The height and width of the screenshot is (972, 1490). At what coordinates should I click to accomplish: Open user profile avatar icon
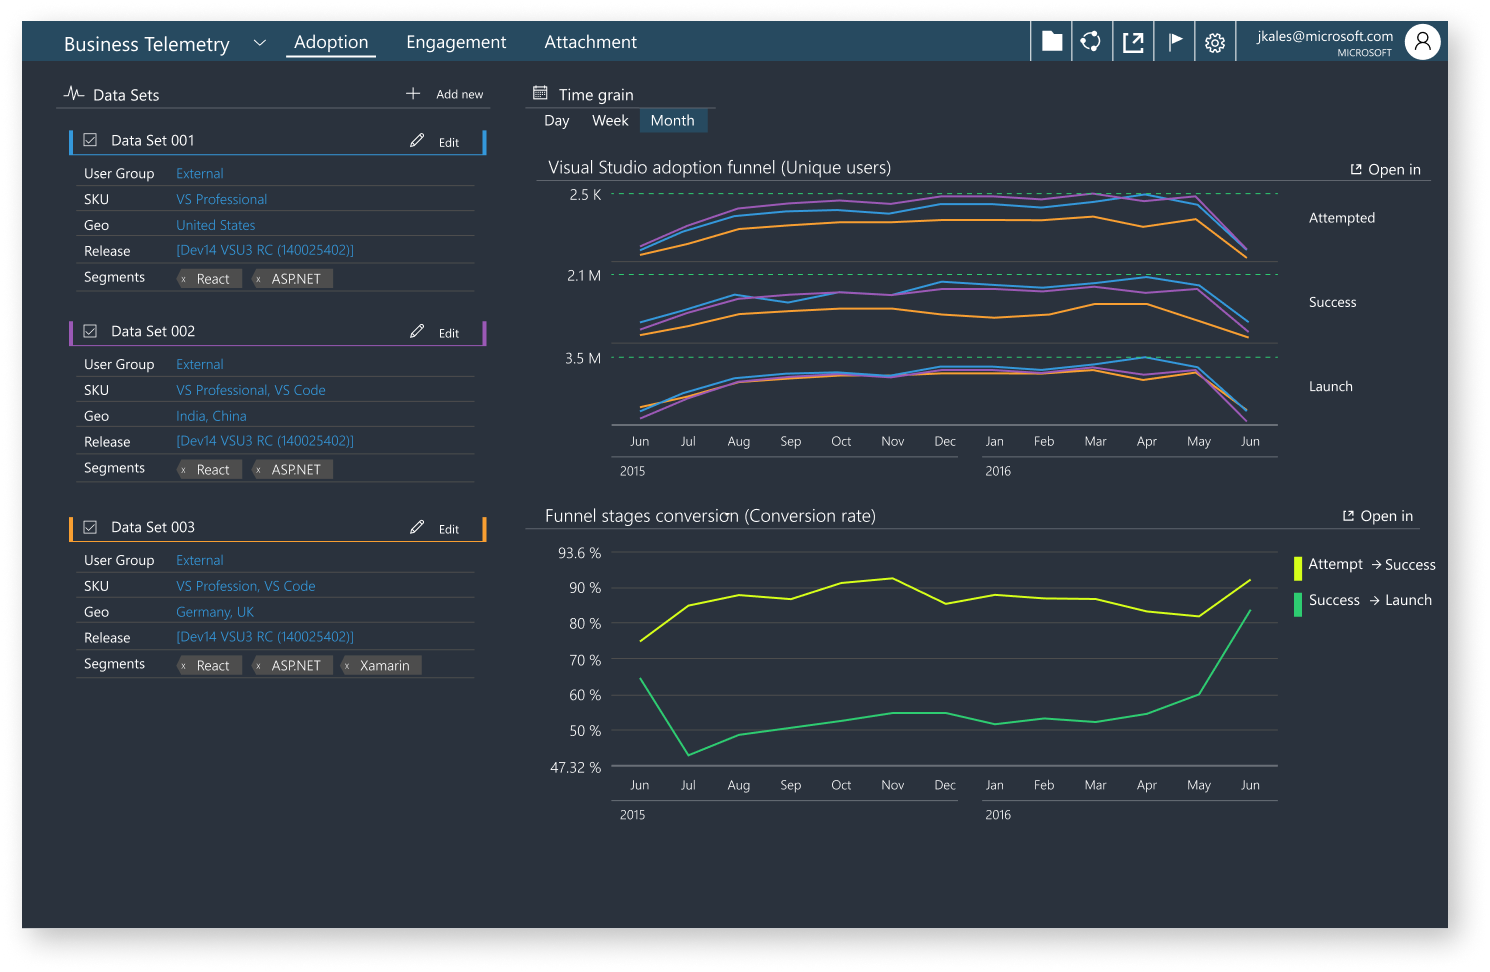coord(1422,42)
